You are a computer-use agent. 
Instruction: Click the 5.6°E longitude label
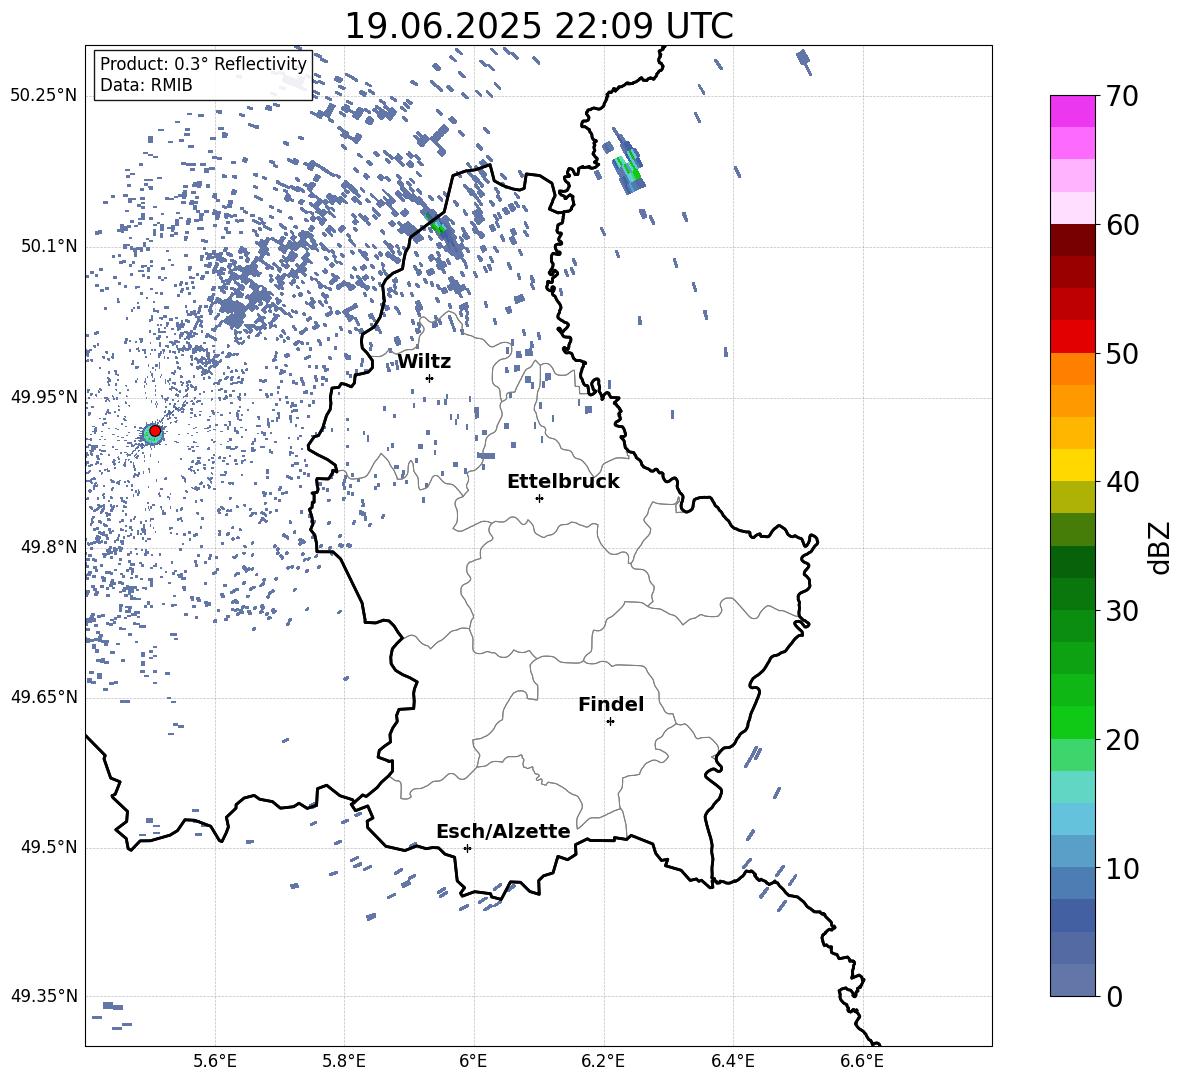click(x=215, y=1061)
